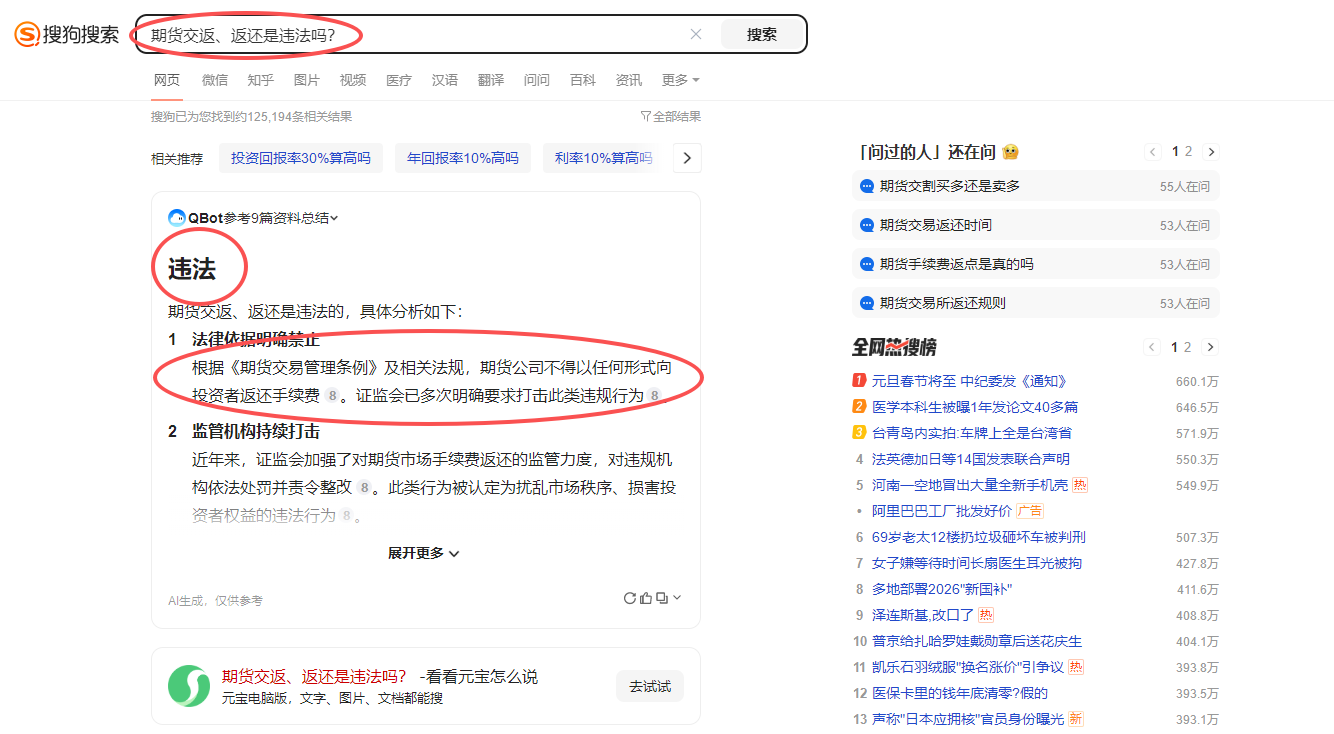Image resolution: width=1334 pixels, height=734 pixels.
Task: Show next related suggestions with arrow
Action: pyautogui.click(x=687, y=158)
